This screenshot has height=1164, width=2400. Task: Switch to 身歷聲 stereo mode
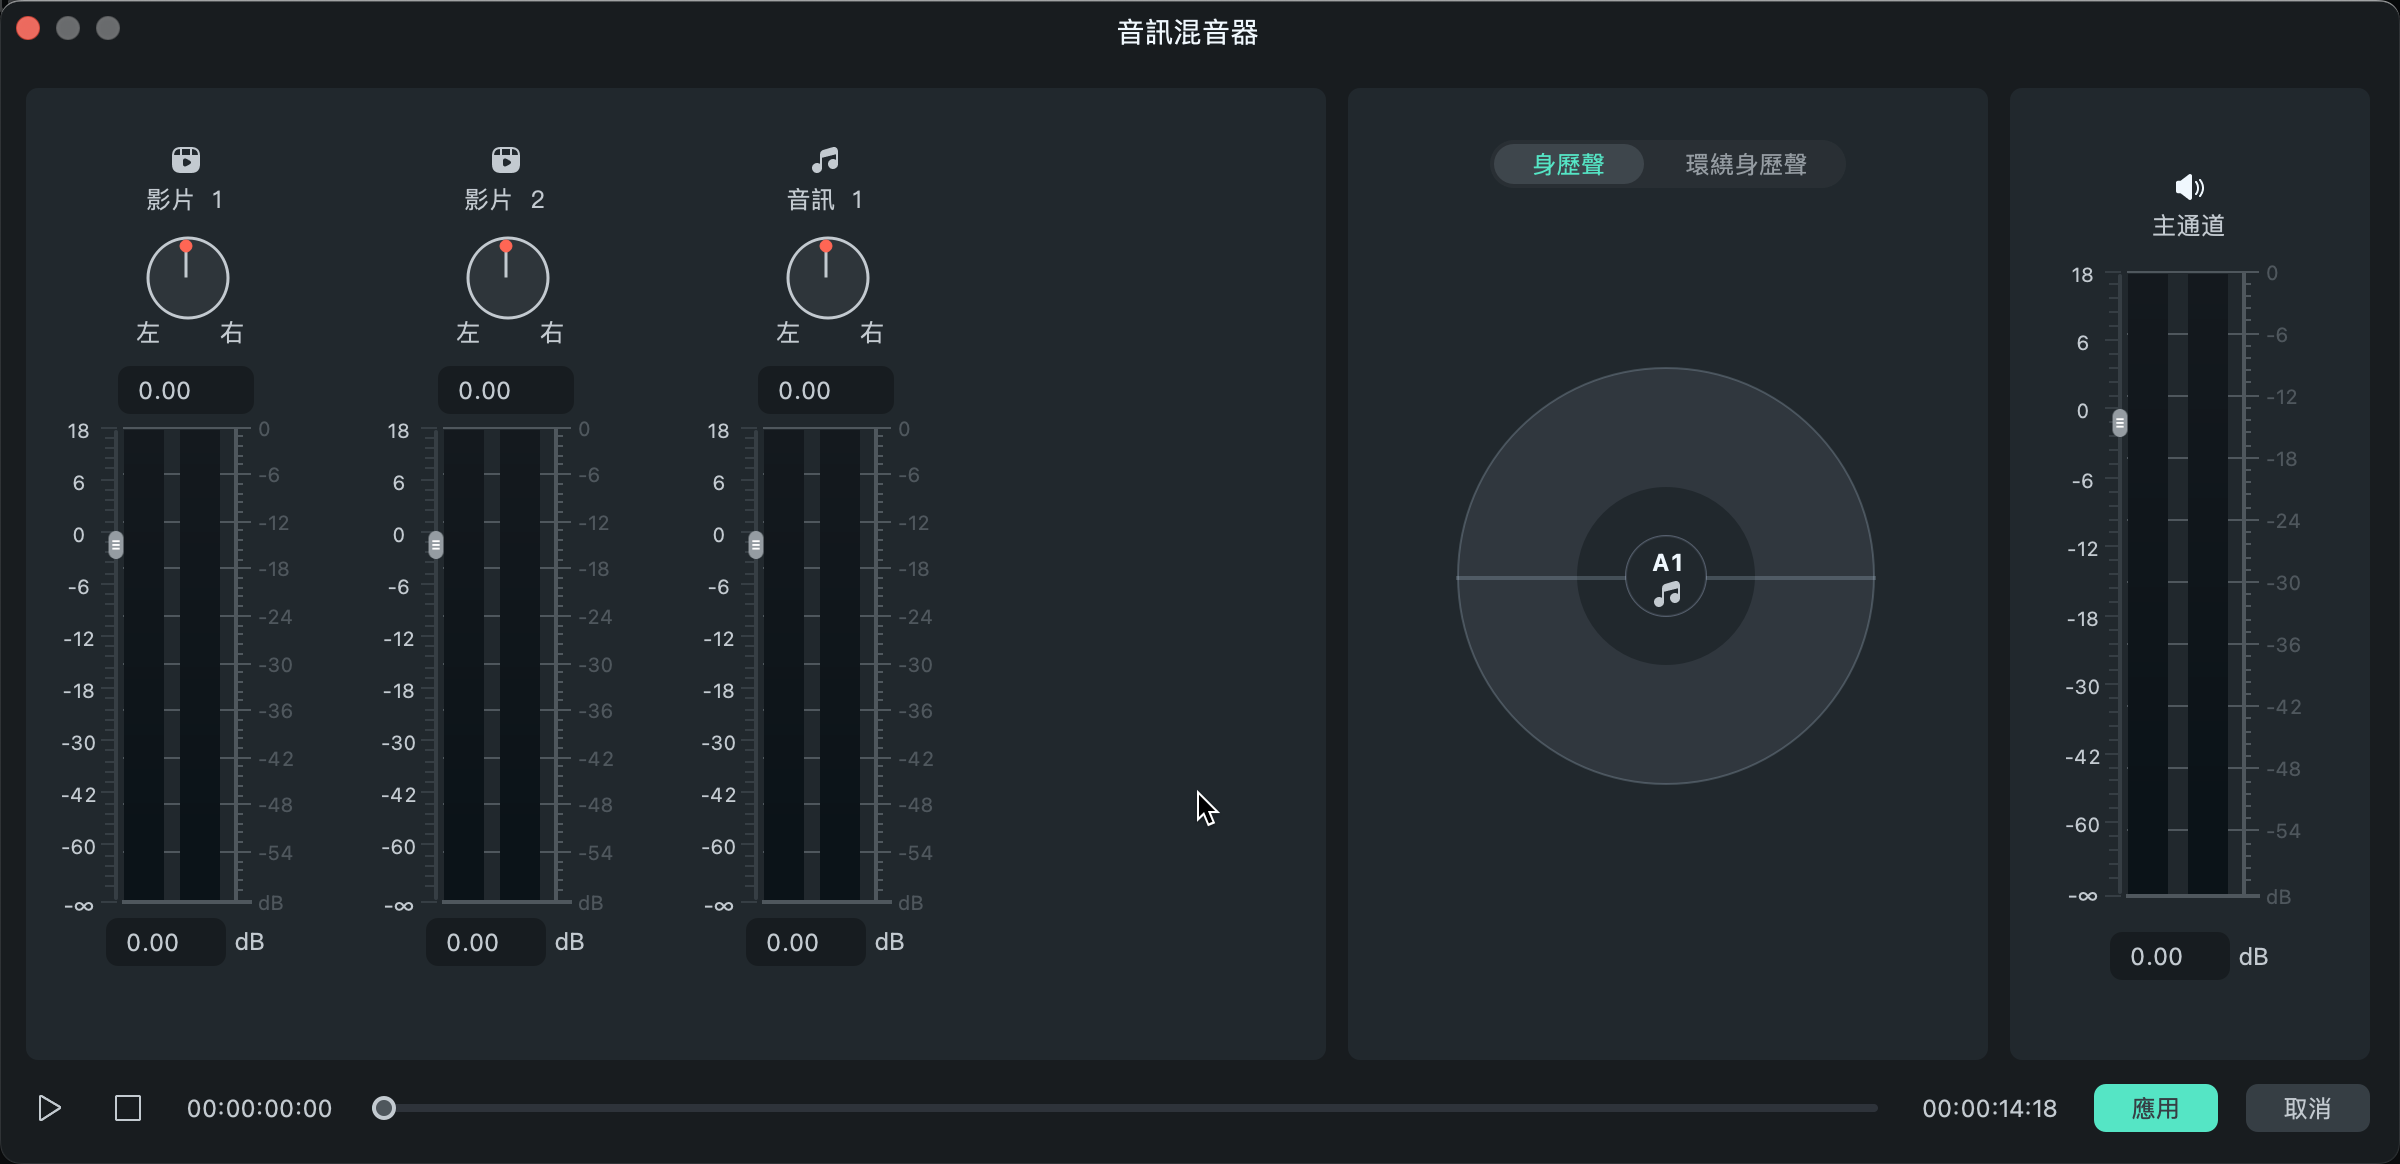point(1568,164)
